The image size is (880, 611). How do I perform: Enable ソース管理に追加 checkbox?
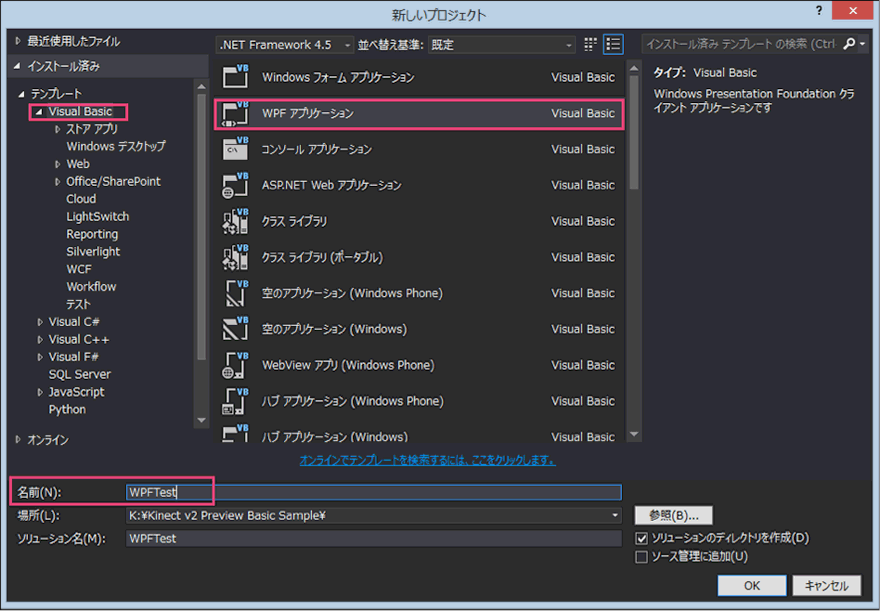click(x=641, y=557)
